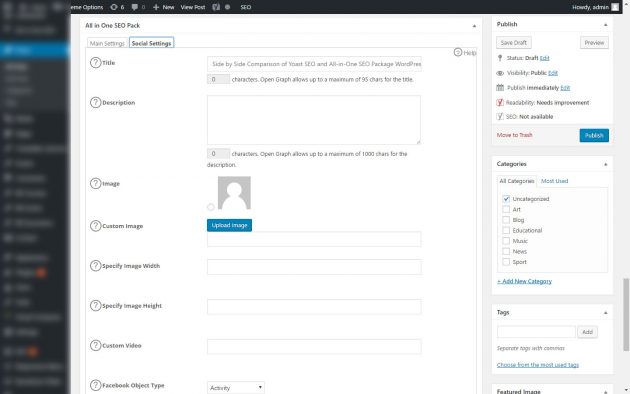630x394 pixels.
Task: Click the calendar icon beside Publish immediately
Action: pyautogui.click(x=500, y=88)
